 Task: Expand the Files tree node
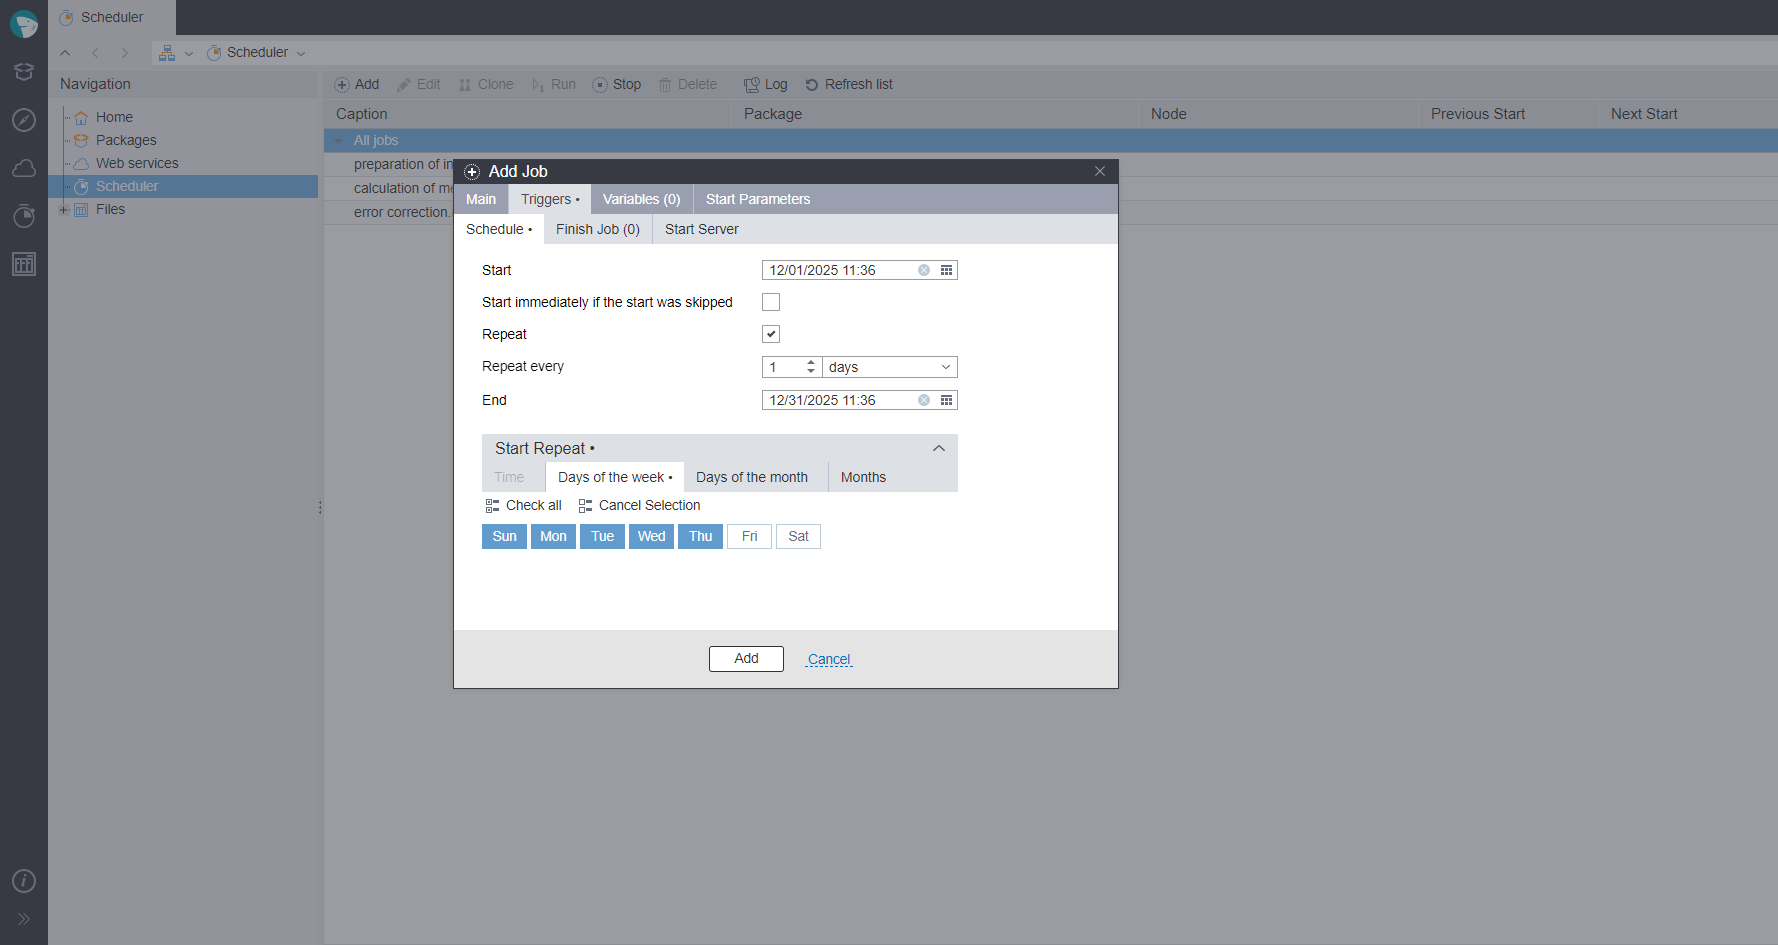64,210
